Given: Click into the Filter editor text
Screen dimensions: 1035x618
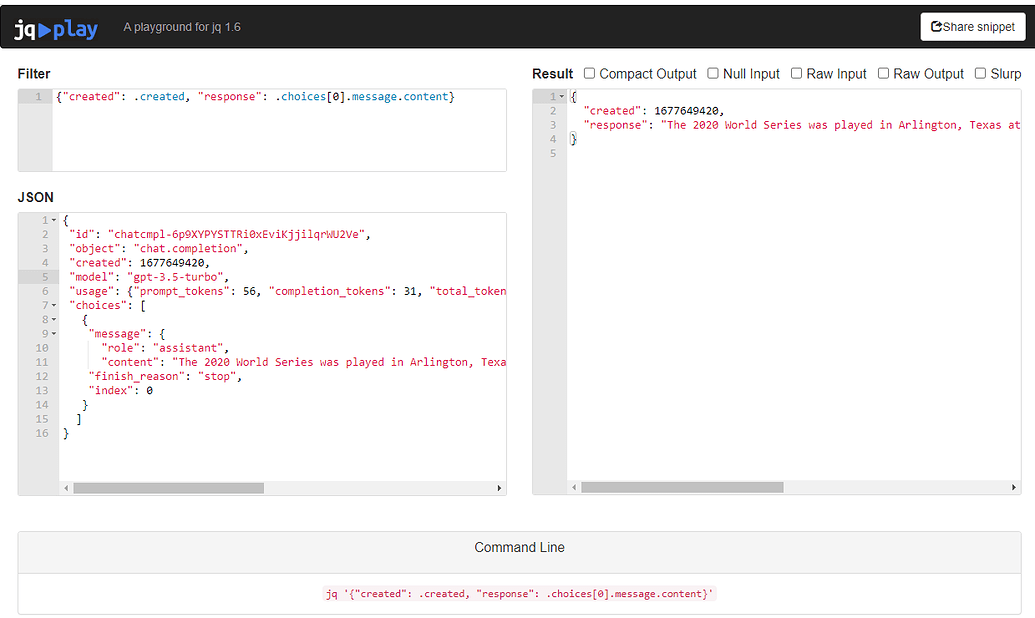Looking at the screenshot, I should pos(255,96).
